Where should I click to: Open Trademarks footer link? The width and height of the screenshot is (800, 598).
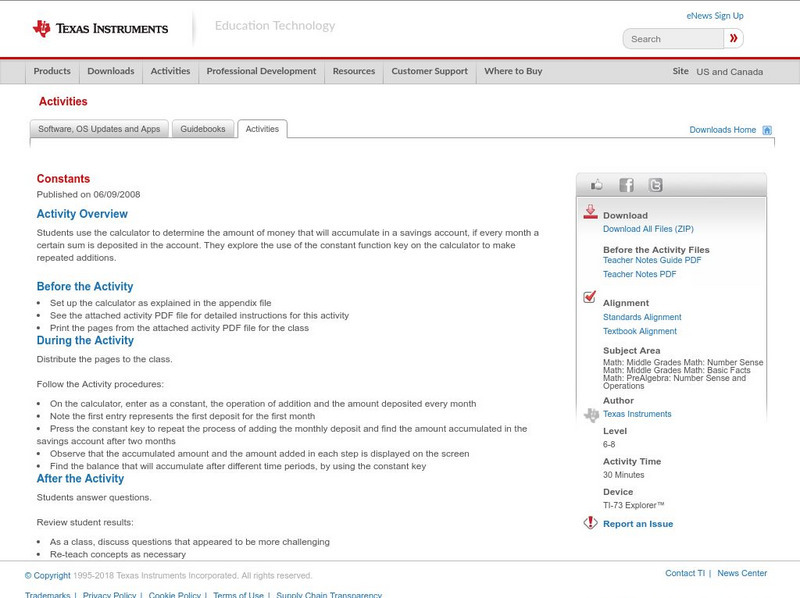point(47,594)
